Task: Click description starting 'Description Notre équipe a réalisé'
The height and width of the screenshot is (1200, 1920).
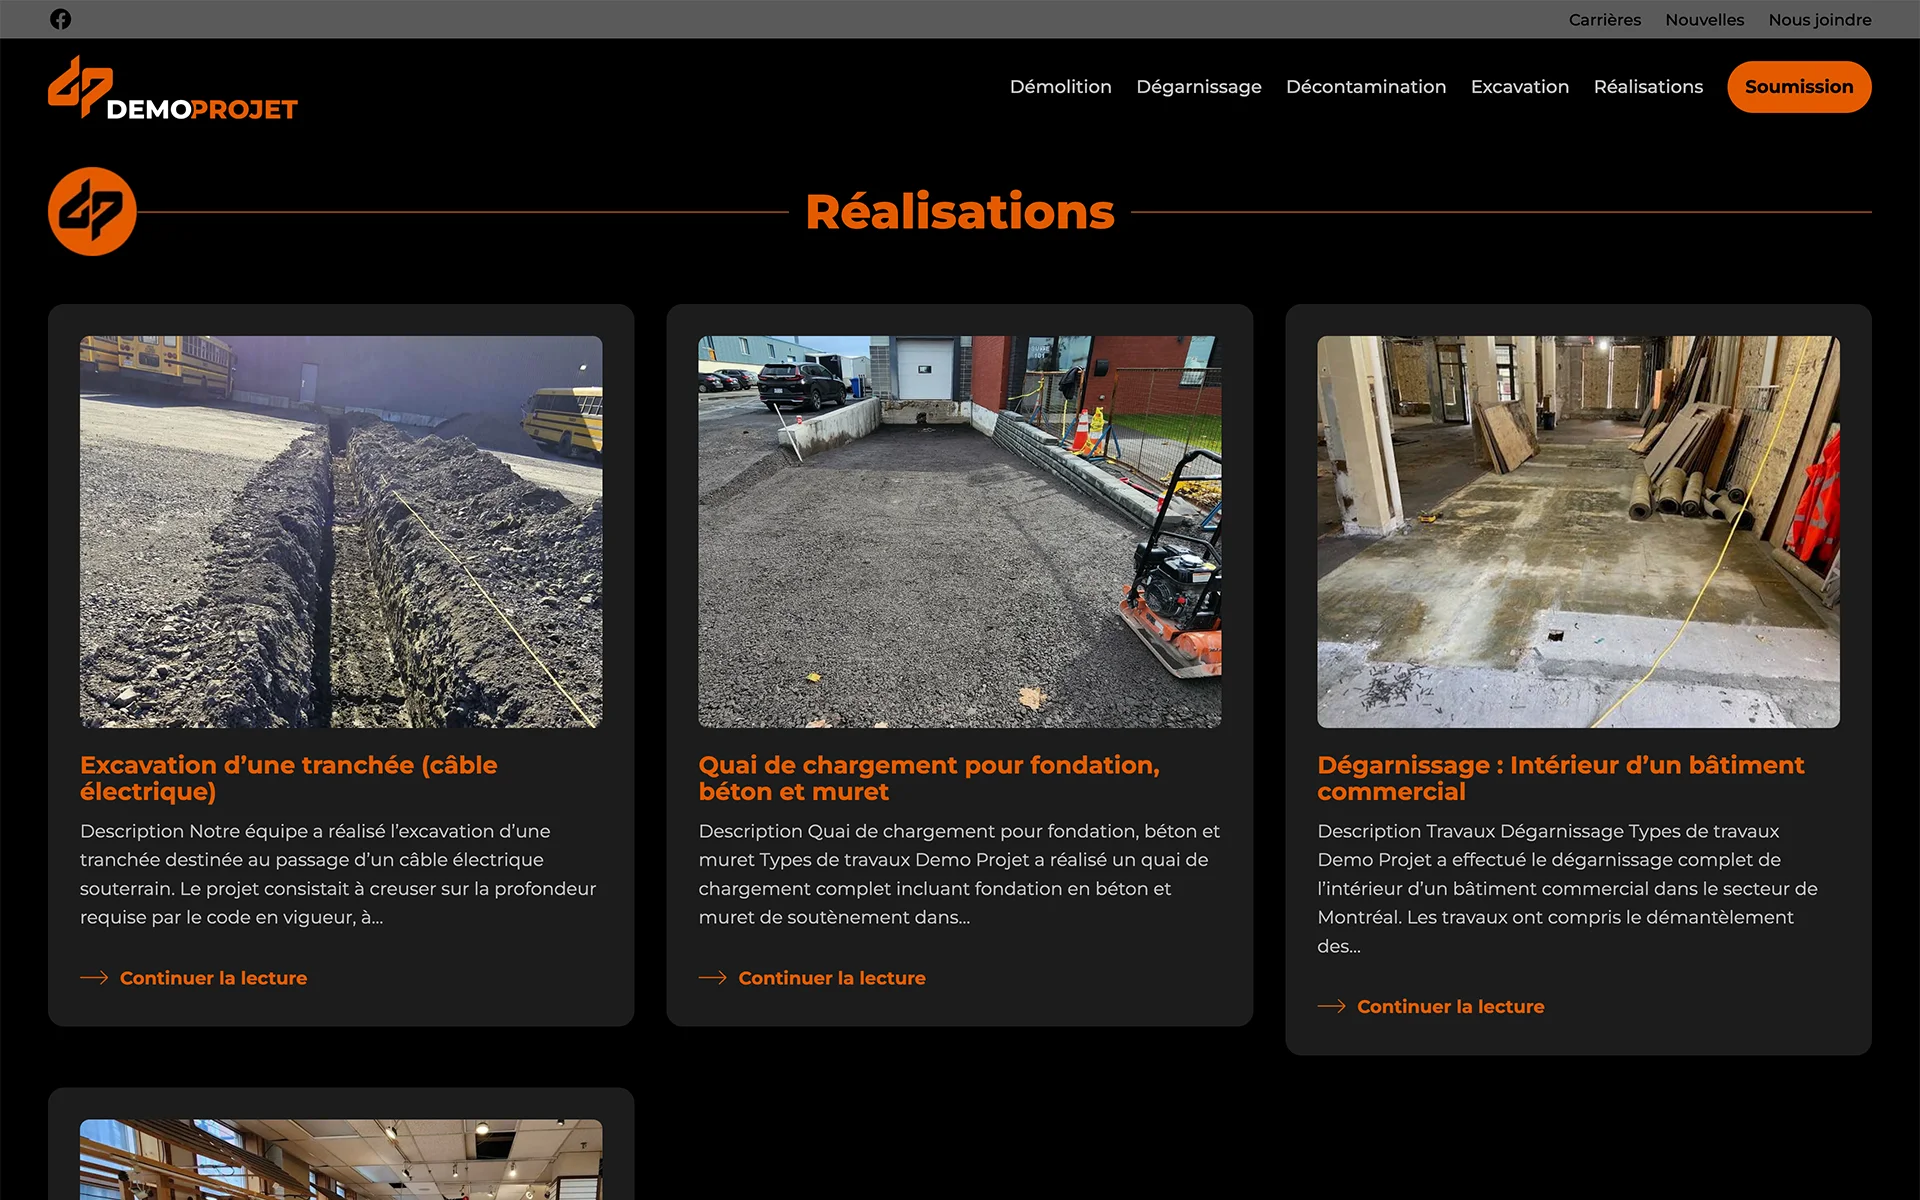Action: [338, 874]
